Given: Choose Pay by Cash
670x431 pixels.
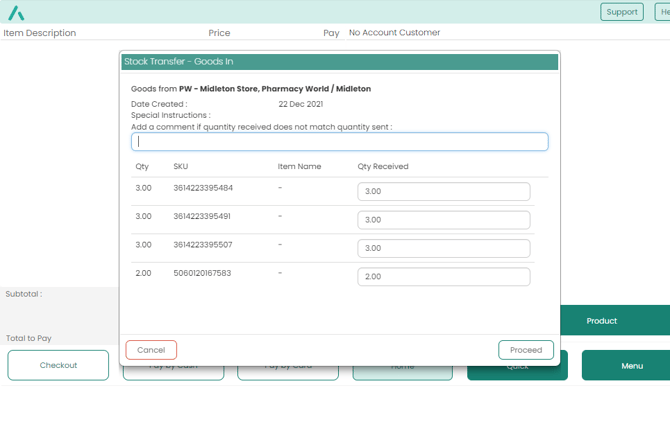Looking at the screenshot, I should pos(173,372).
